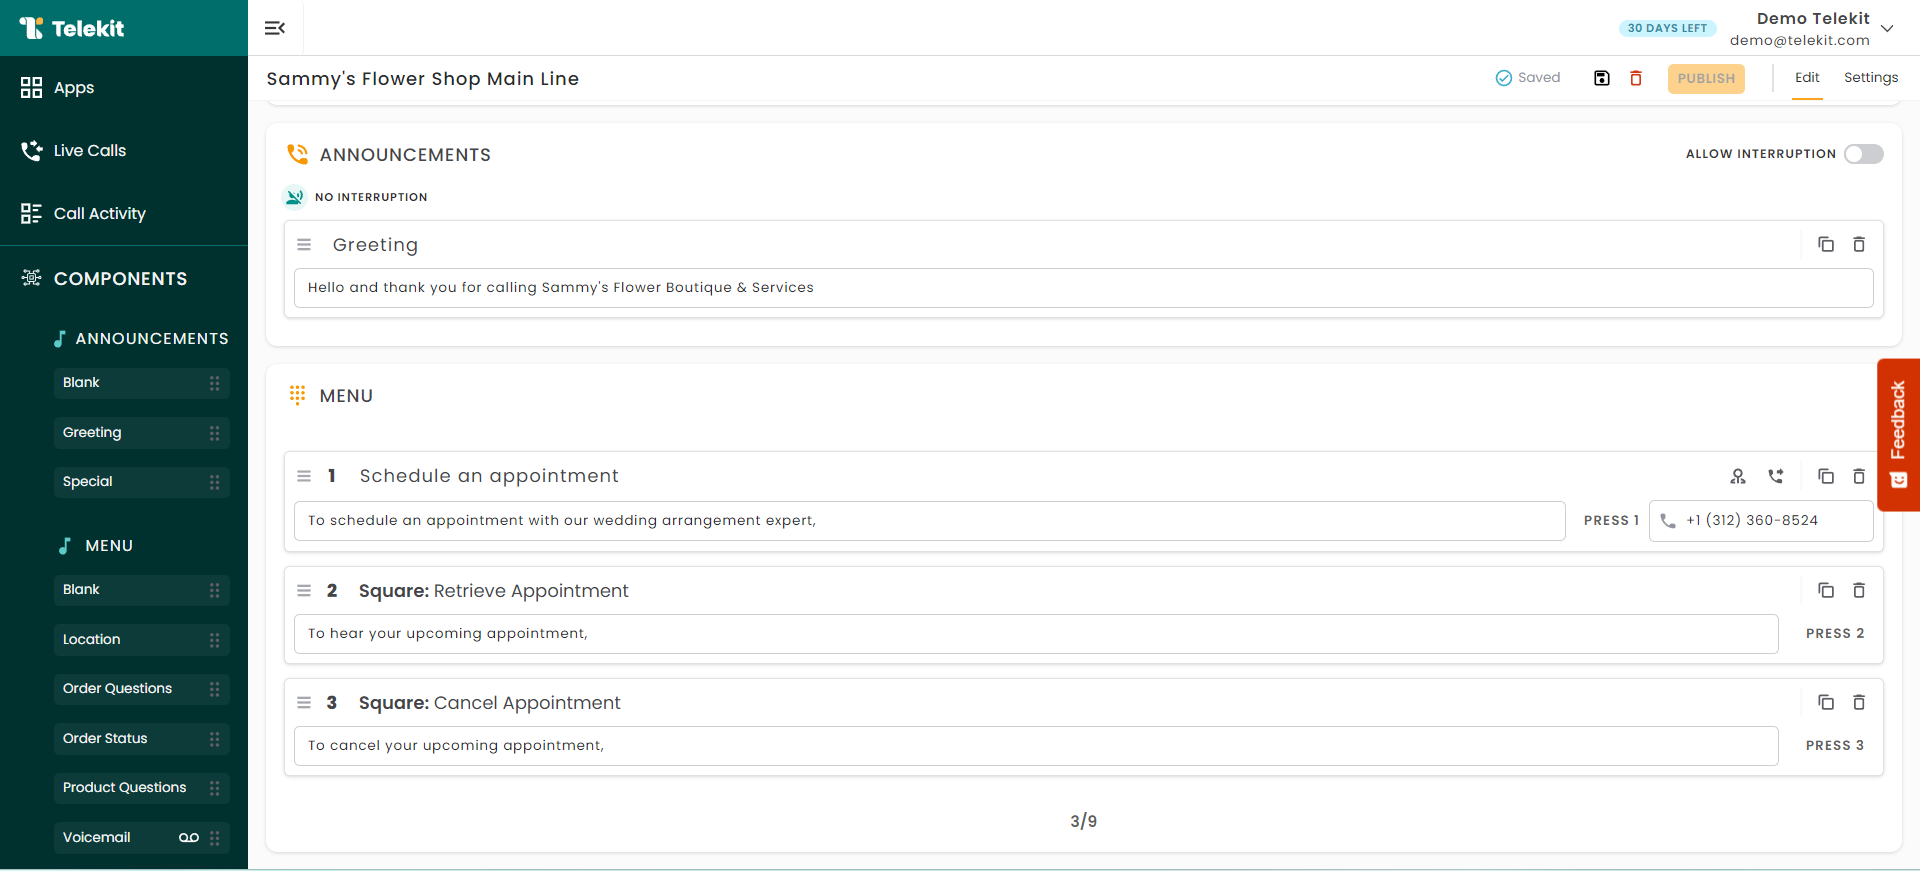The image size is (1920, 871).
Task: Grab the Retrieve Appointment drag handle
Action: tap(304, 591)
